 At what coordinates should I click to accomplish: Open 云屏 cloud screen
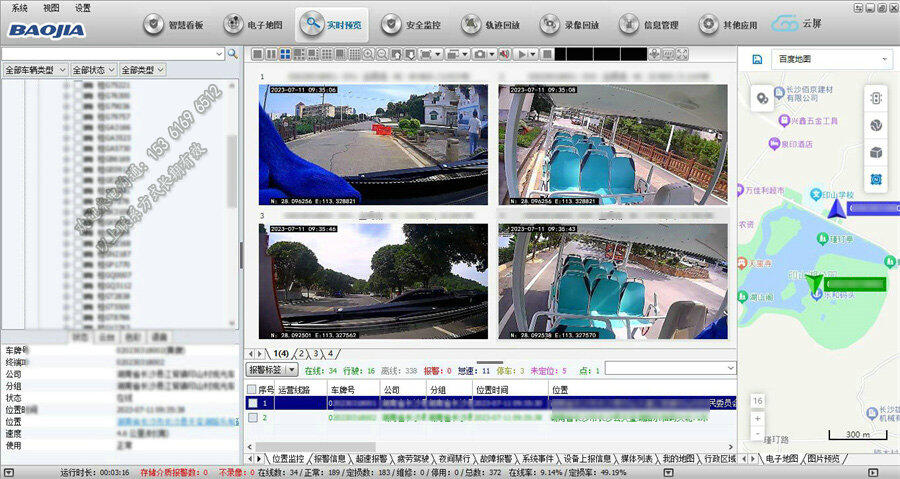coord(800,23)
